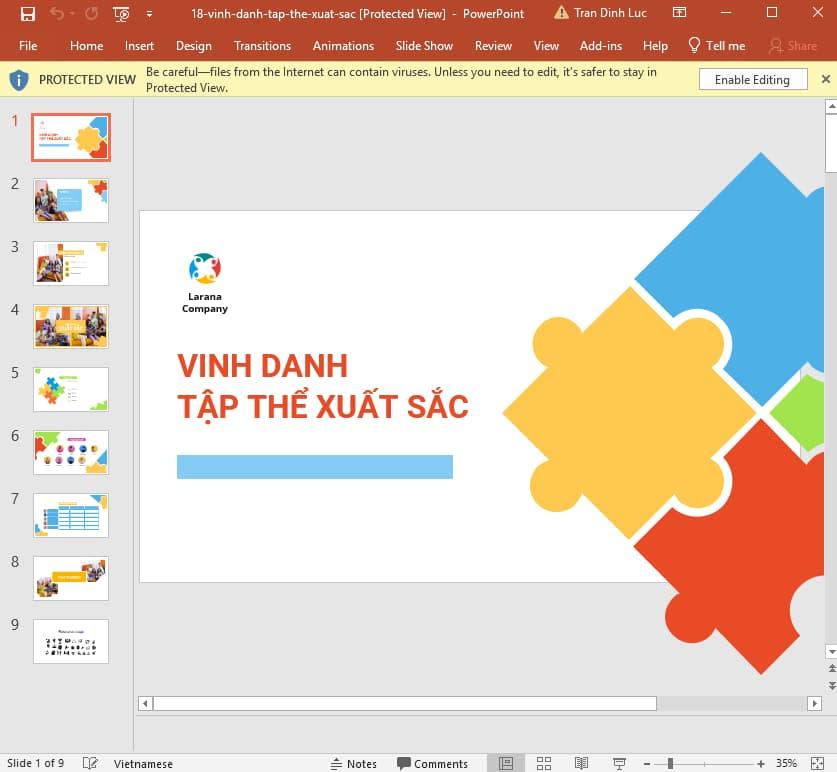
Task: Open the Comments pane
Action: pyautogui.click(x=433, y=763)
